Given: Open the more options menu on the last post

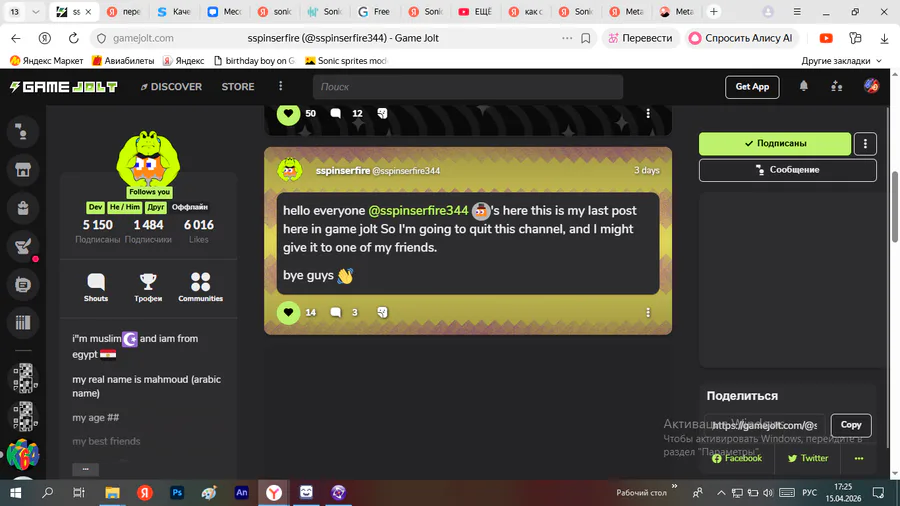Looking at the screenshot, I should [x=648, y=312].
